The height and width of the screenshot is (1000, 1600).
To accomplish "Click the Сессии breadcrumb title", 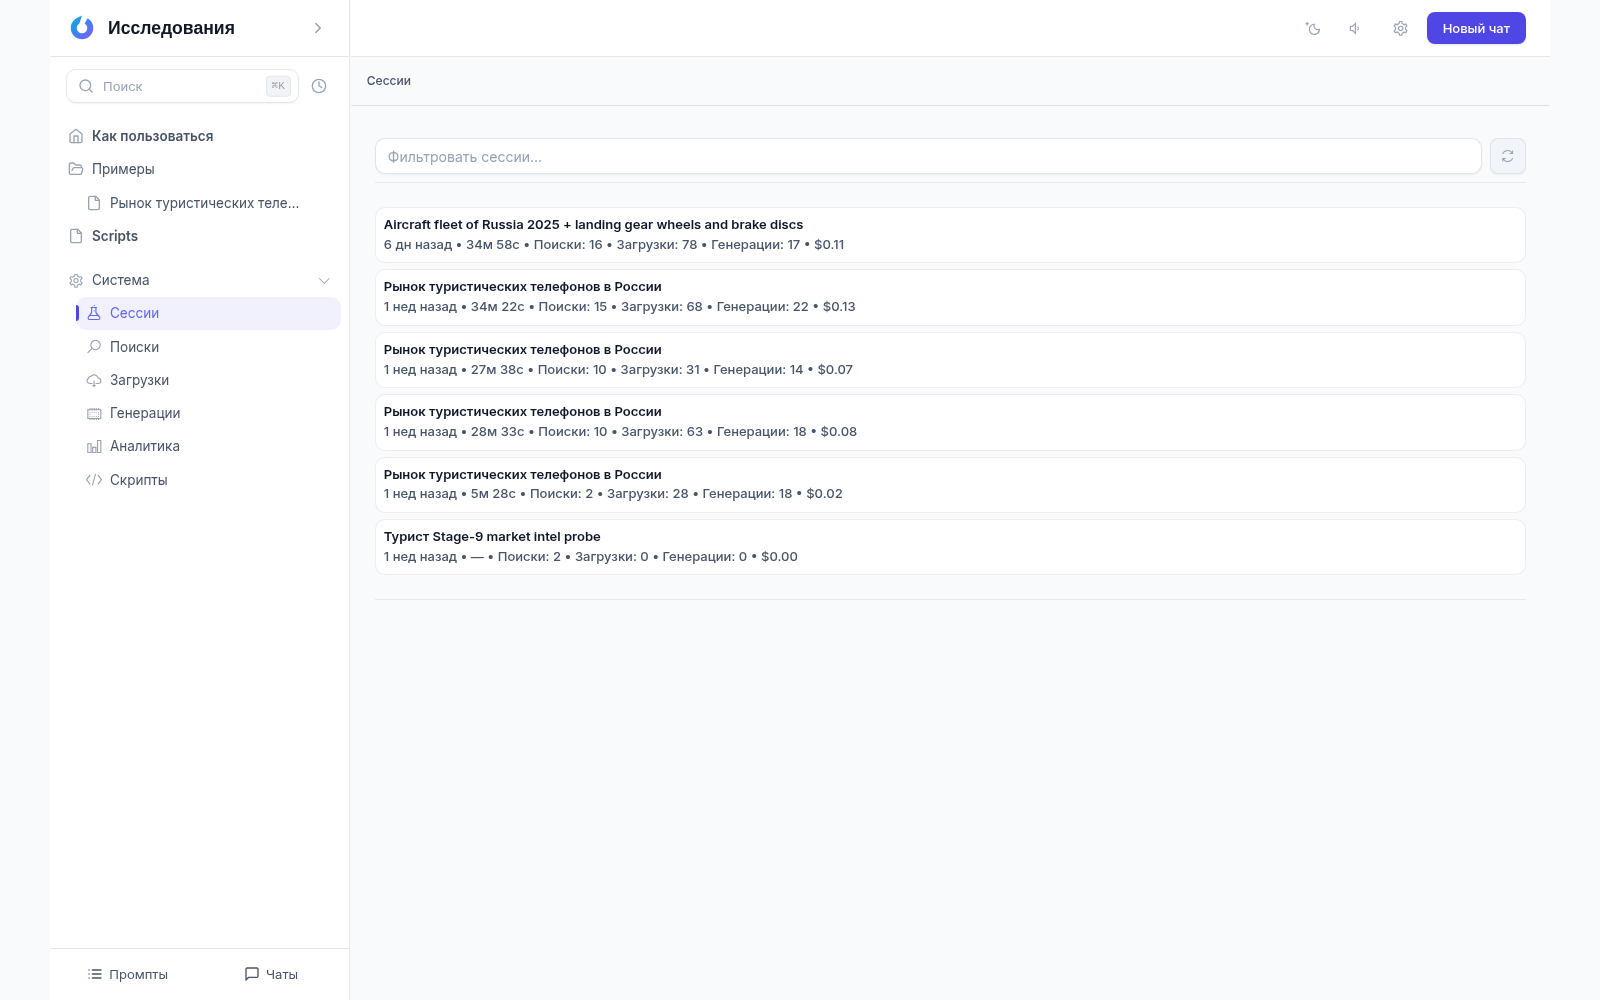I will point(389,81).
